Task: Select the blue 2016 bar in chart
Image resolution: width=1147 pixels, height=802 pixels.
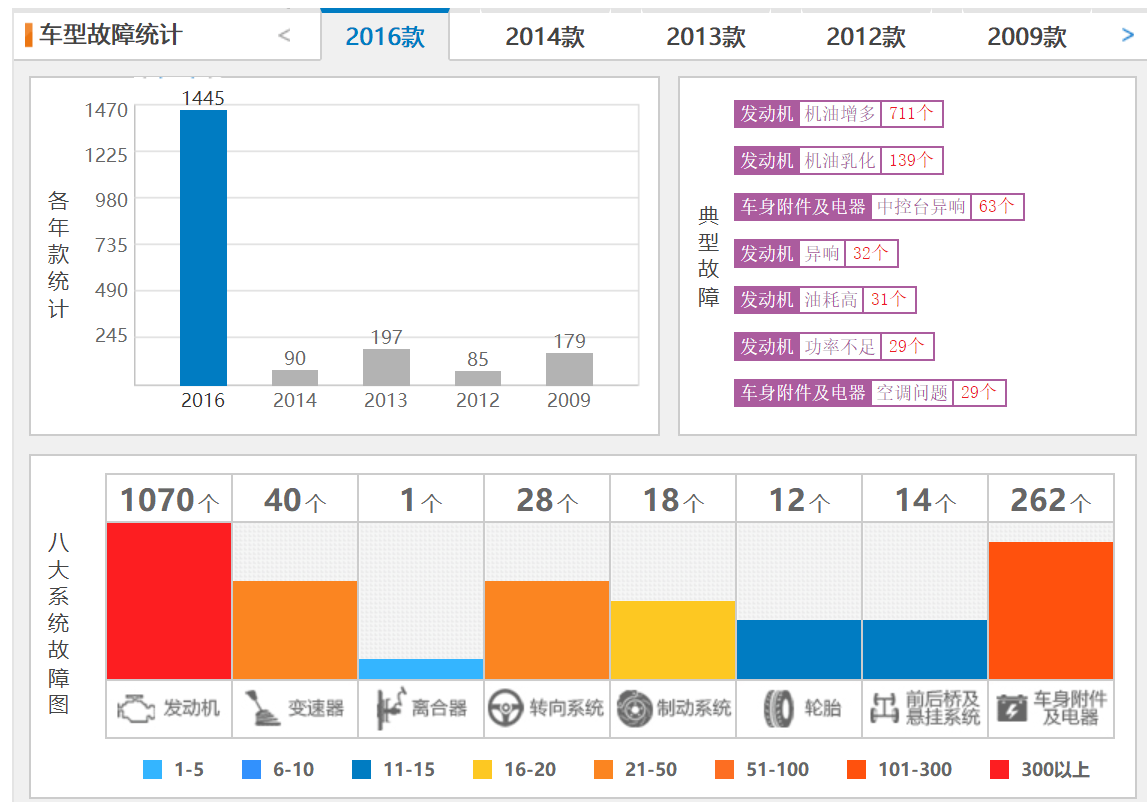Action: [x=203, y=248]
